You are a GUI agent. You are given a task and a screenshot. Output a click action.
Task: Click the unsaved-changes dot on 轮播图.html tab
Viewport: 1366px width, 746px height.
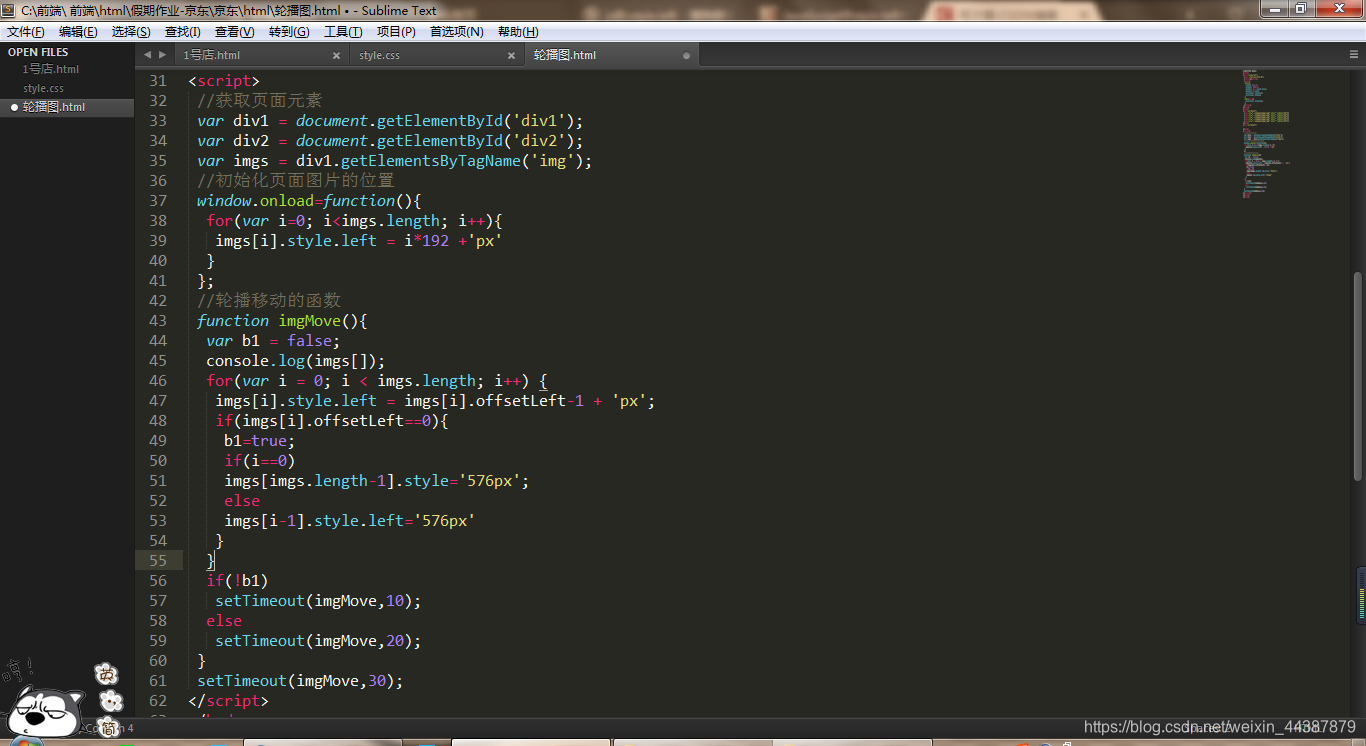686,55
